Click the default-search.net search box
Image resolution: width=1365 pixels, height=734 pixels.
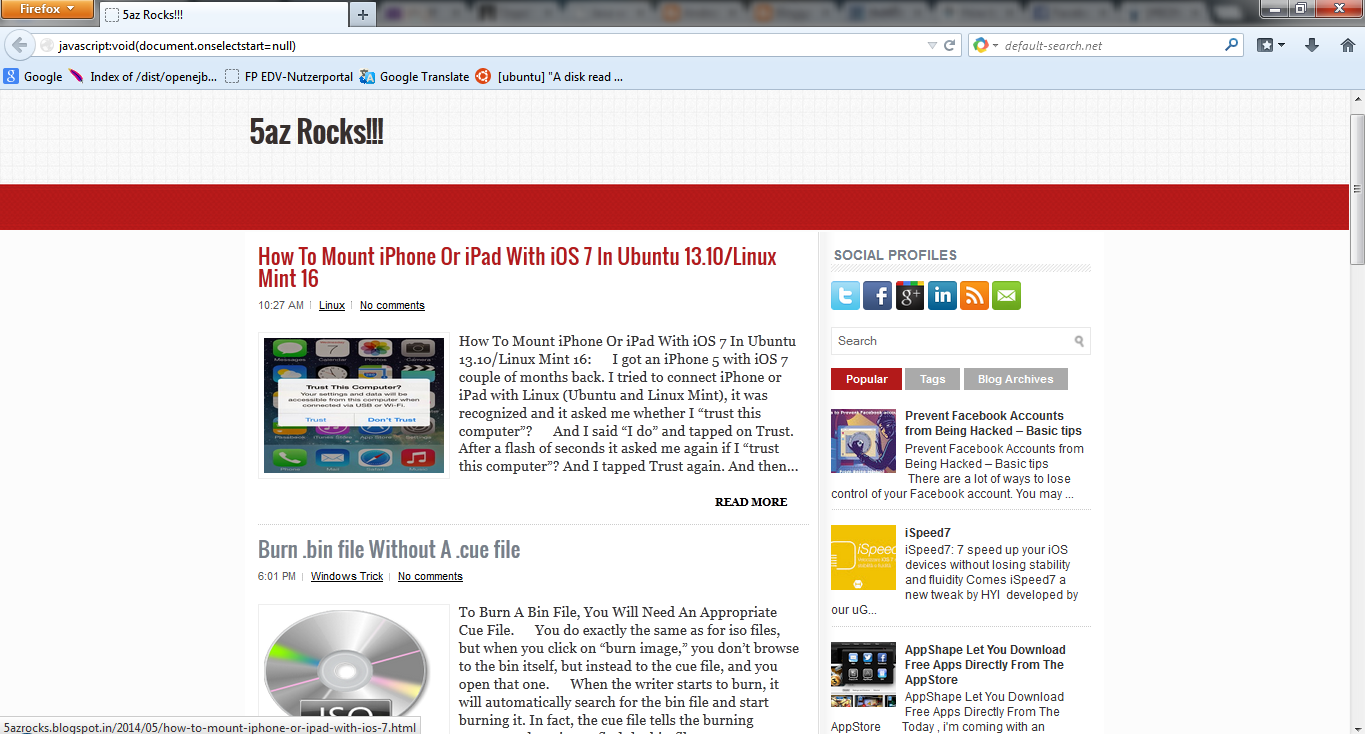click(x=1112, y=46)
